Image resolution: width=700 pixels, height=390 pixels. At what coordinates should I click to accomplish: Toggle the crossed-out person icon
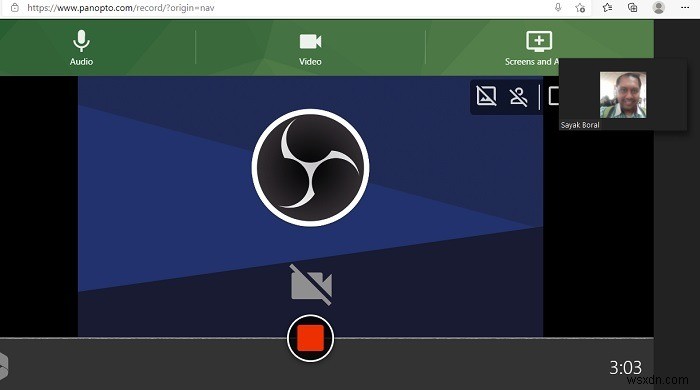518,96
